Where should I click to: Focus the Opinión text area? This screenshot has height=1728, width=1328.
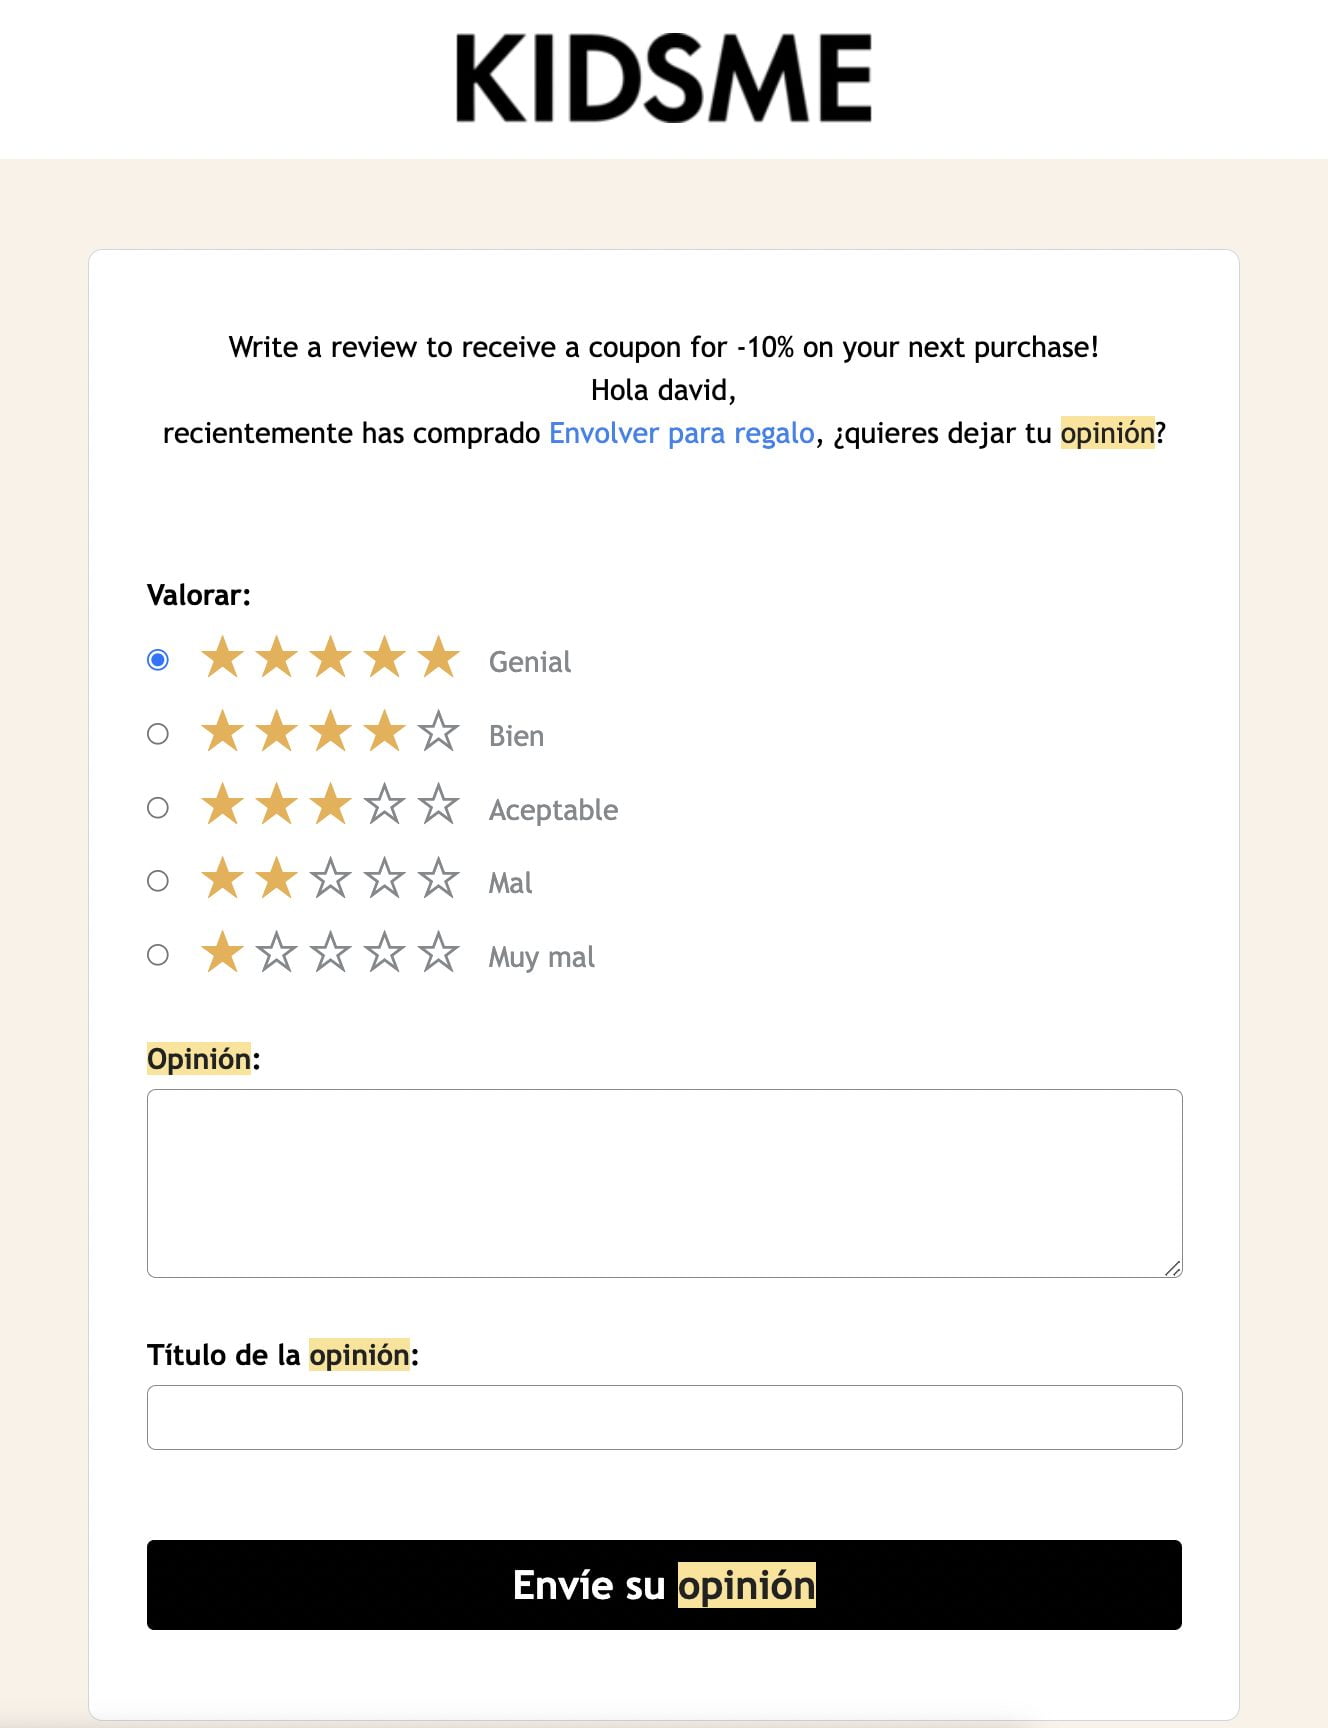(x=664, y=1183)
